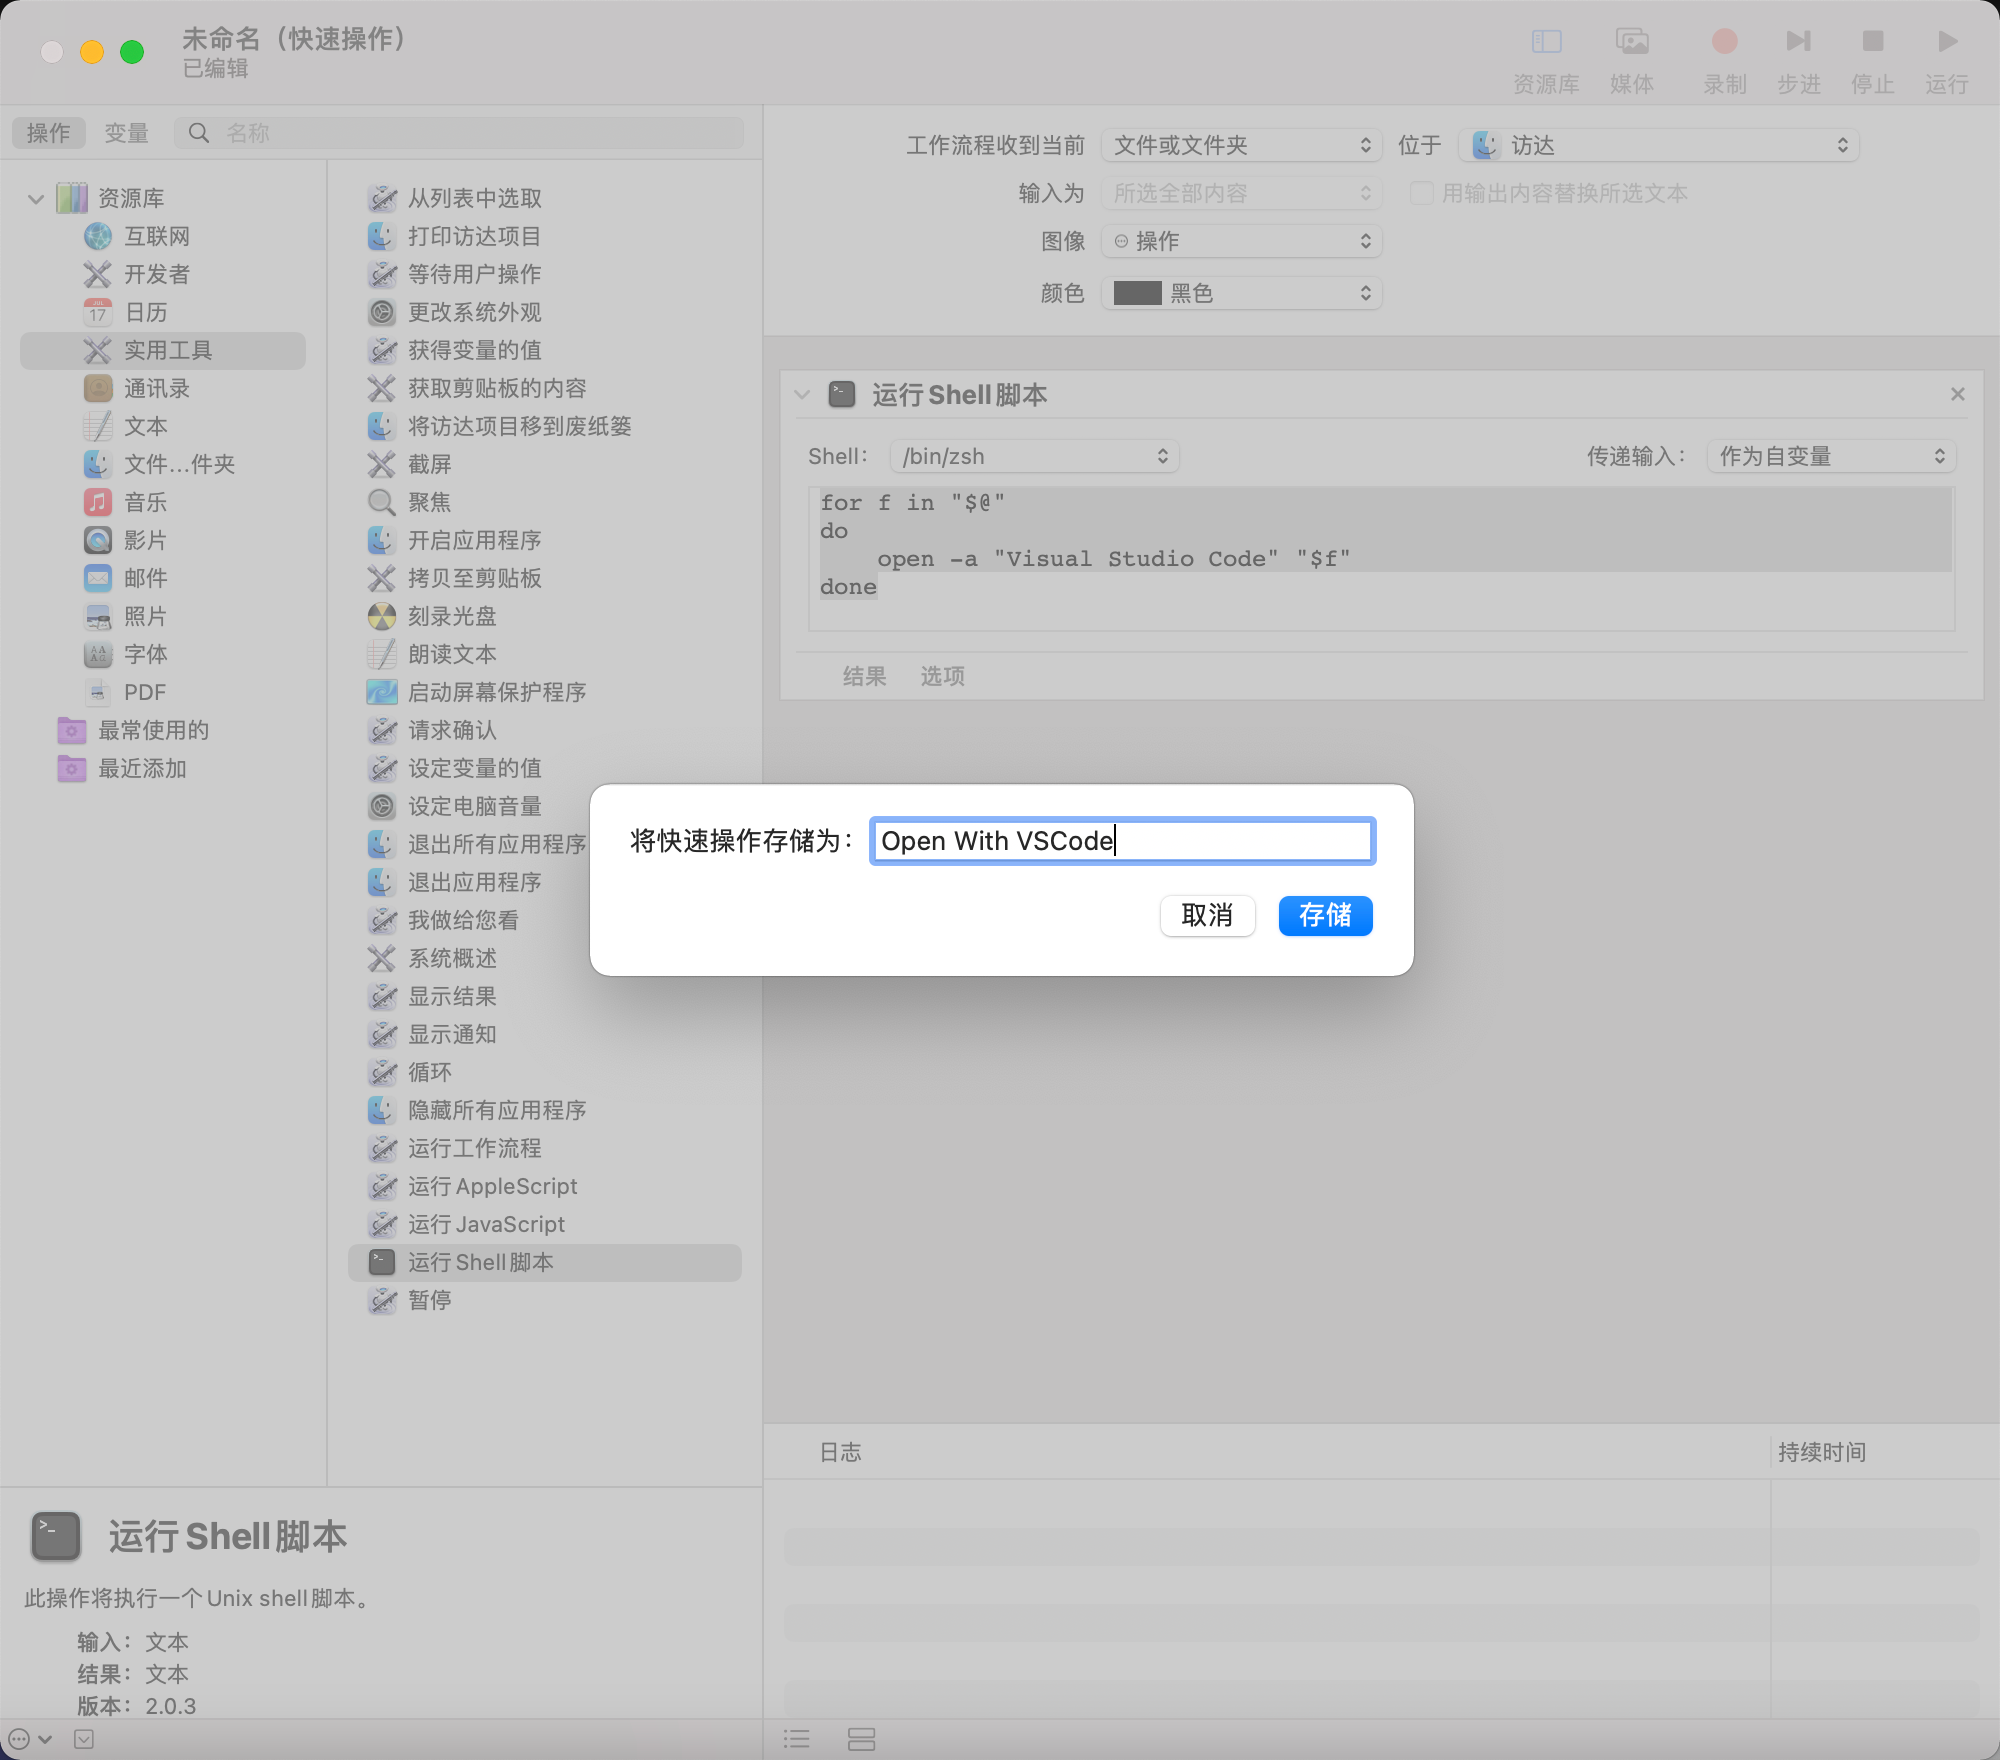Collapse the 资源库 library tree

pos(36,199)
